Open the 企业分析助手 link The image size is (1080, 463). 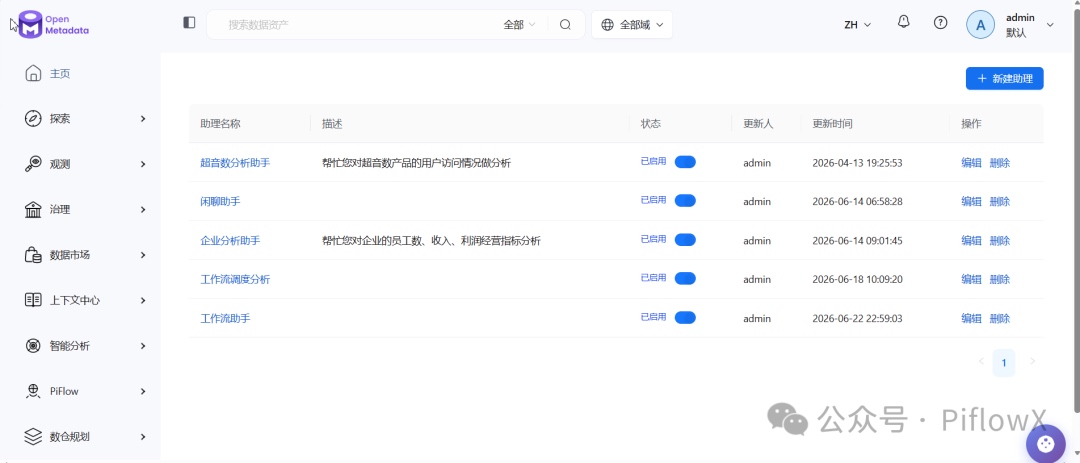[230, 241]
